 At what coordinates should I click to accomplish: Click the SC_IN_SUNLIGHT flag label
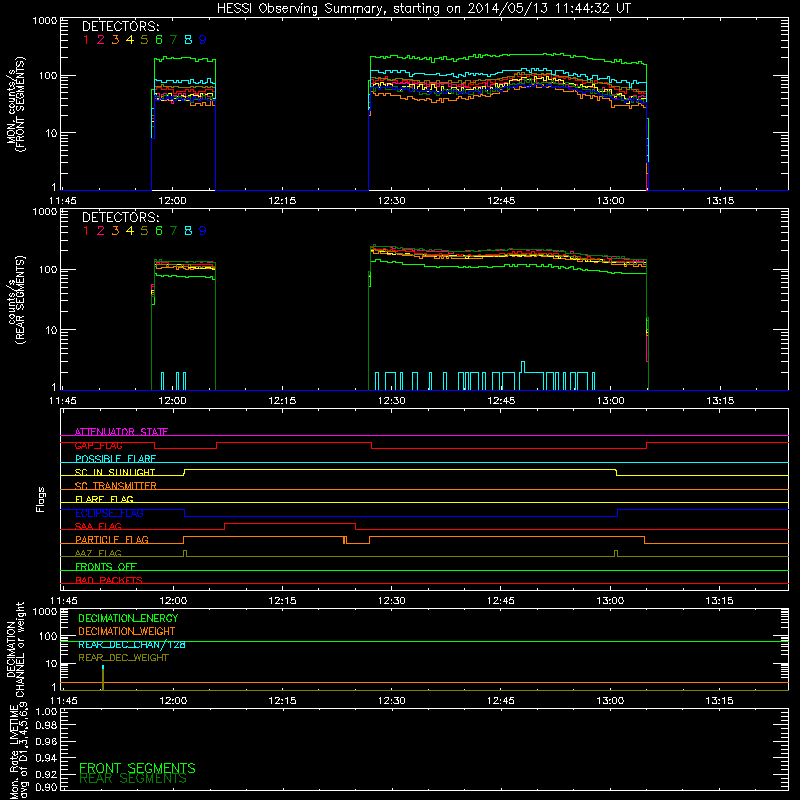(x=115, y=472)
